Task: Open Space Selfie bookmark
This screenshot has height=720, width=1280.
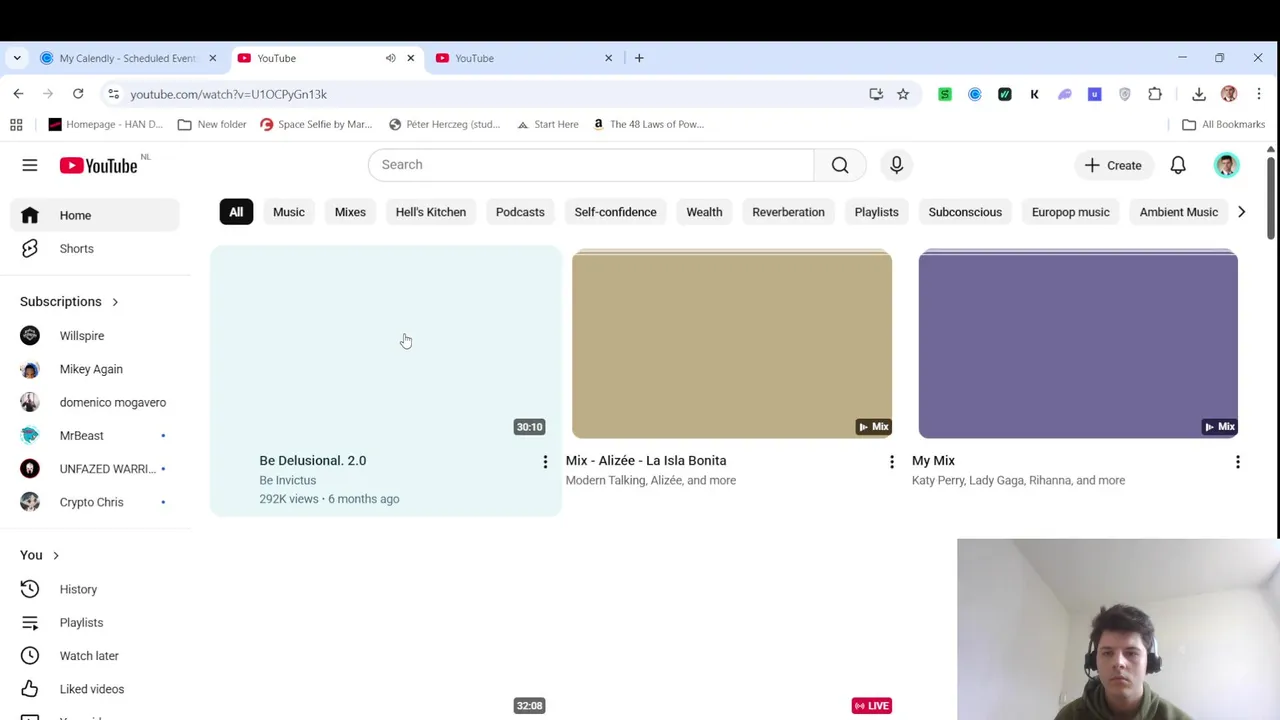Action: coord(316,124)
